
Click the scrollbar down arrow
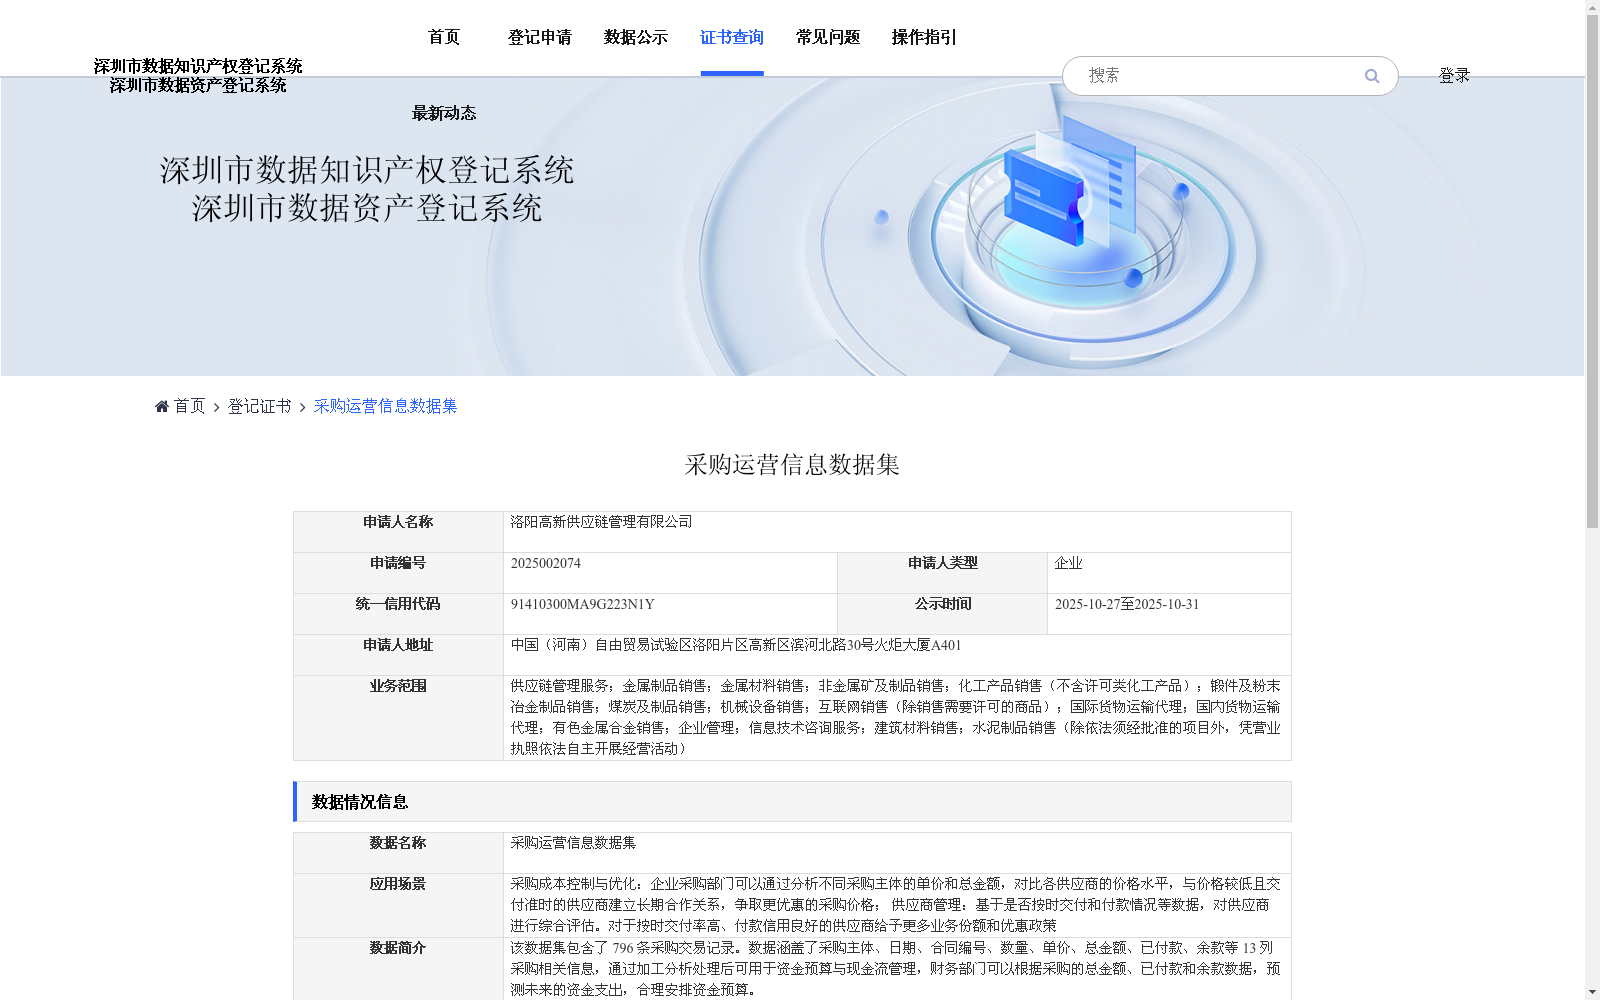point(1592,992)
